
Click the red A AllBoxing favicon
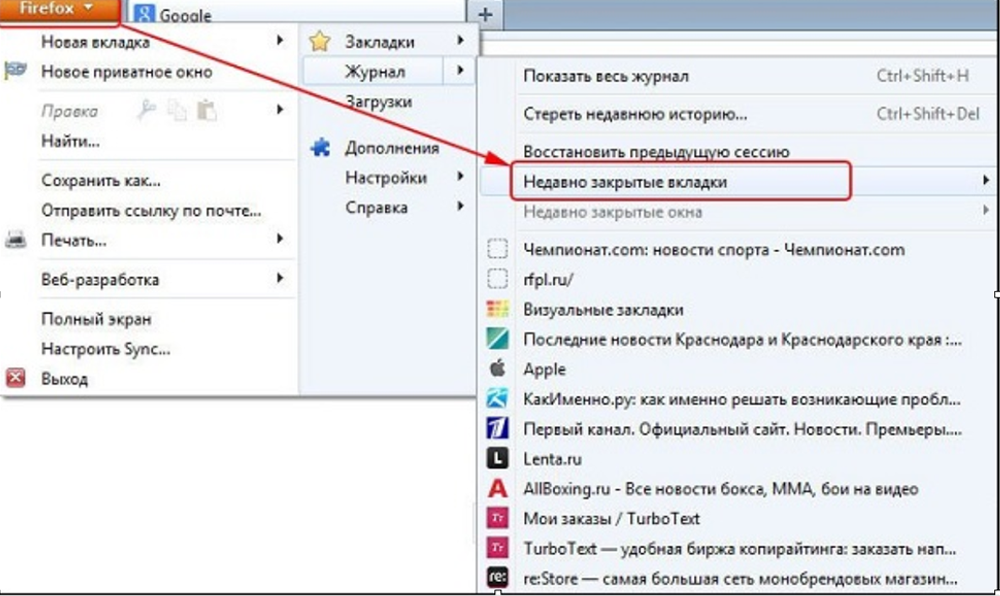pyautogui.click(x=497, y=488)
